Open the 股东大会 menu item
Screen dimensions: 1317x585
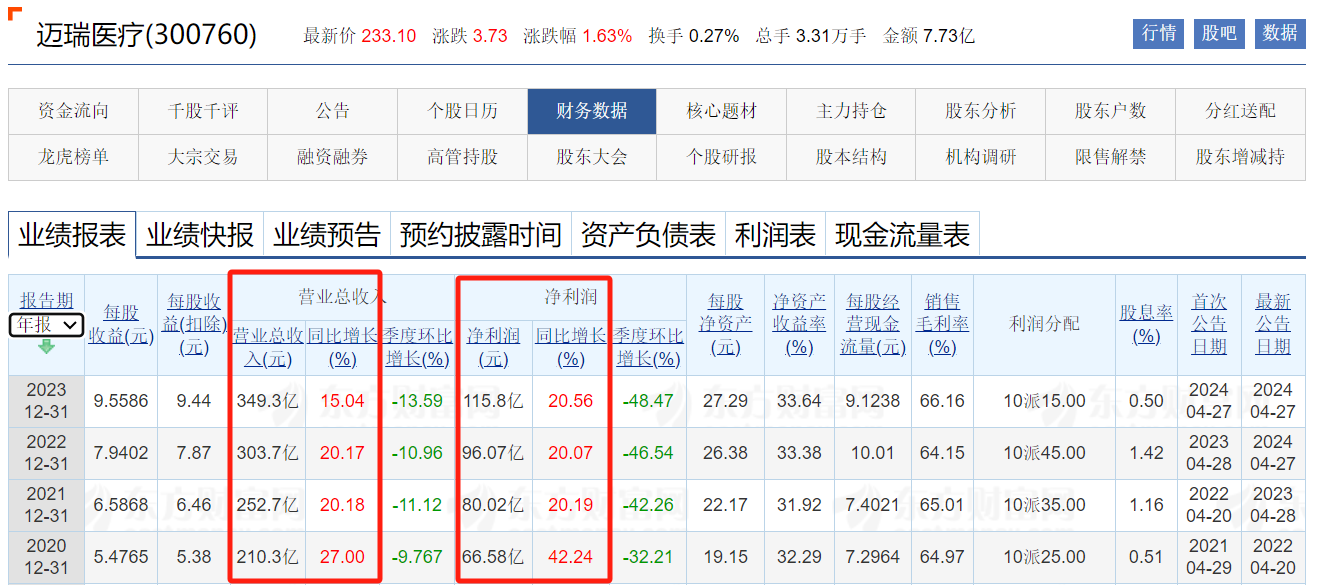point(592,157)
